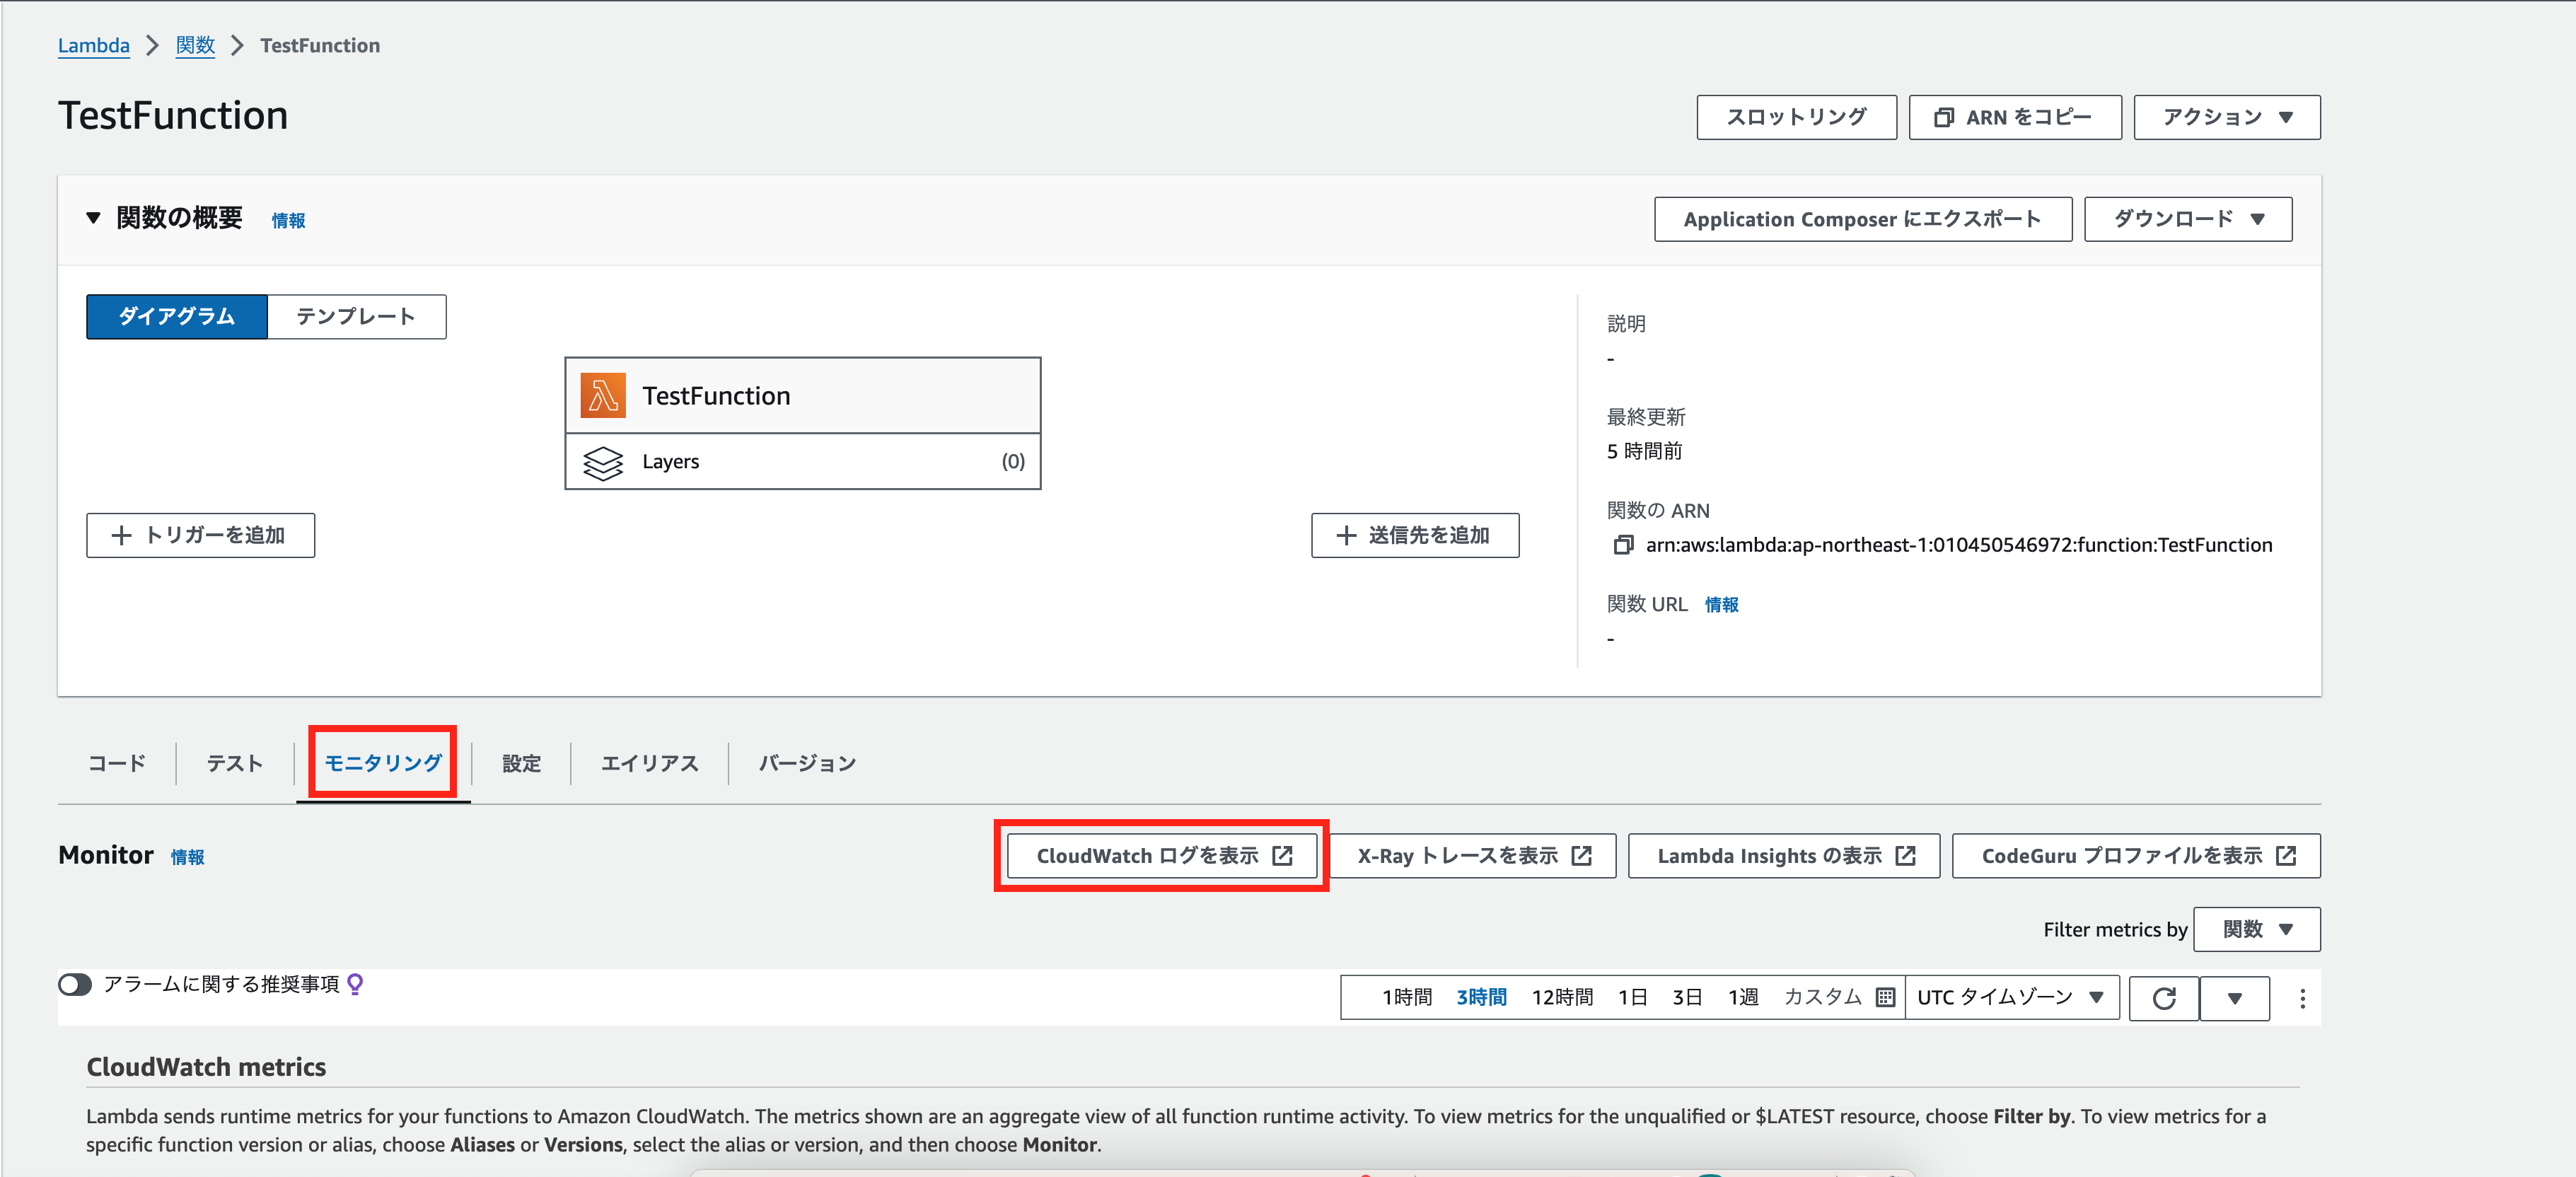
Task: Toggle アラームに関する推奨事項 switch
Action: point(75,984)
